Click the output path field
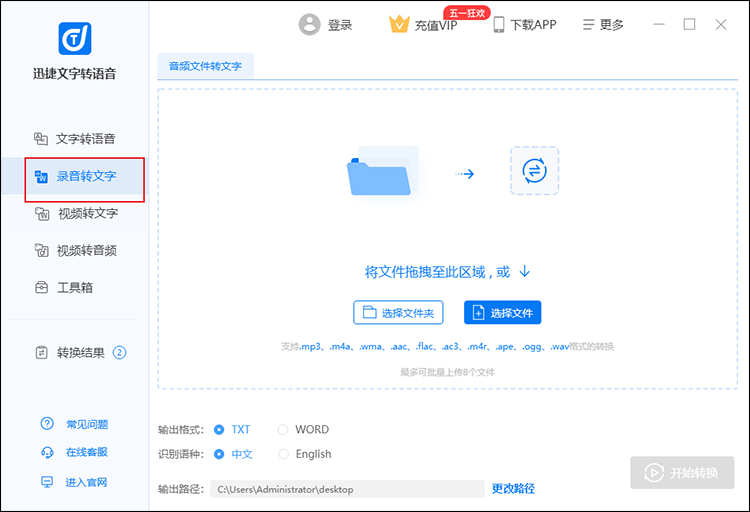The width and height of the screenshot is (750, 512). (347, 489)
